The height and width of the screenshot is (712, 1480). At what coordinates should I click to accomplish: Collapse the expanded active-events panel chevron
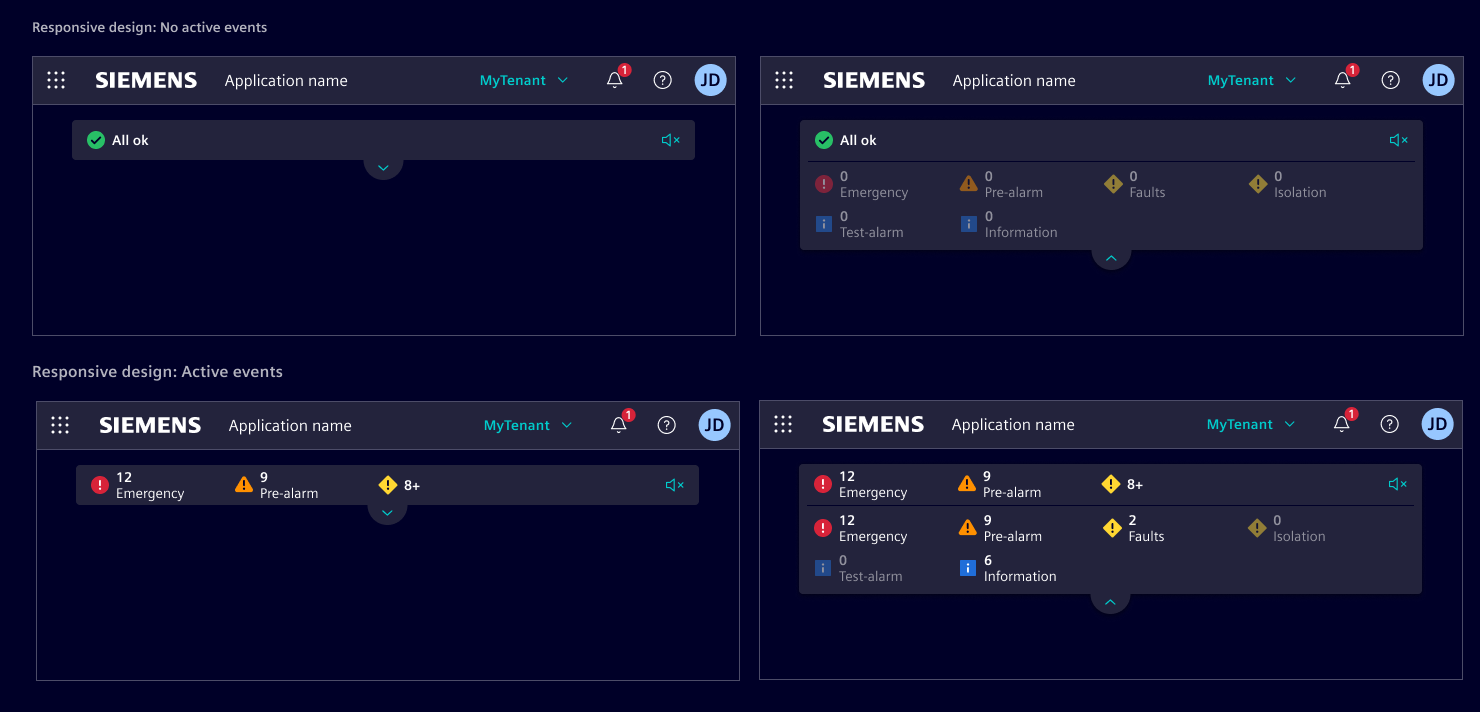1110,602
